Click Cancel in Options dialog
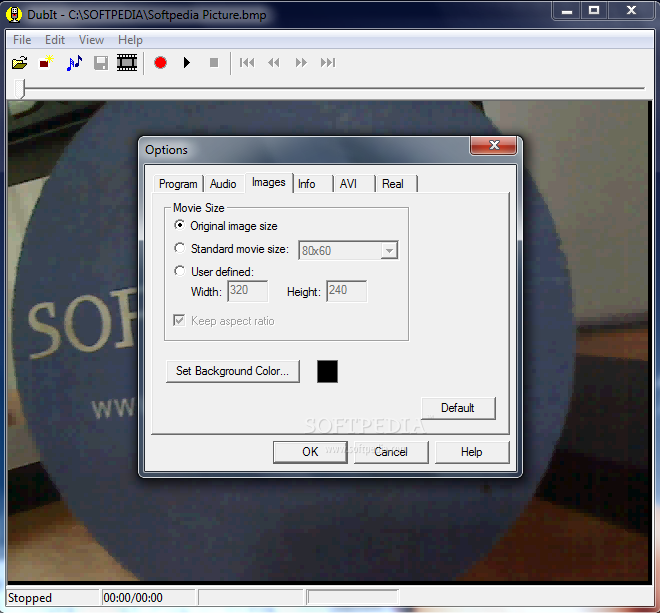The height and width of the screenshot is (613, 660). point(391,452)
